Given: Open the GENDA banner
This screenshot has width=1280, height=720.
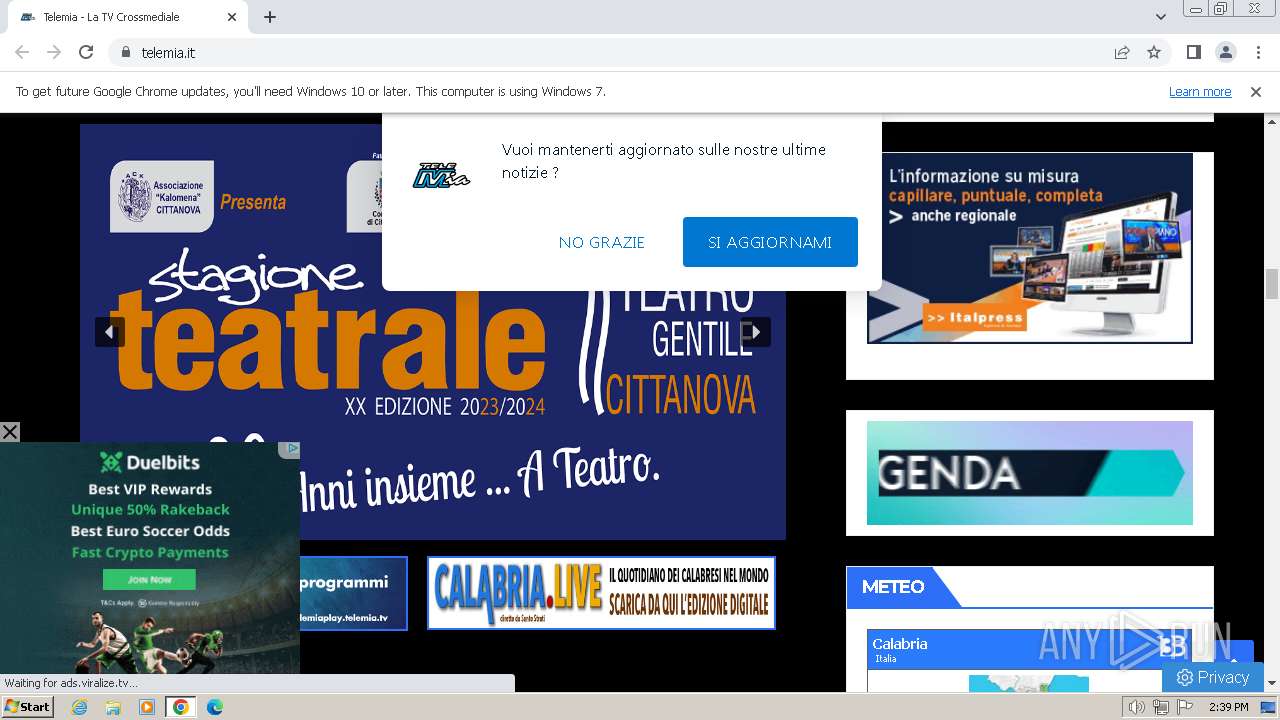Looking at the screenshot, I should pos(1030,473).
